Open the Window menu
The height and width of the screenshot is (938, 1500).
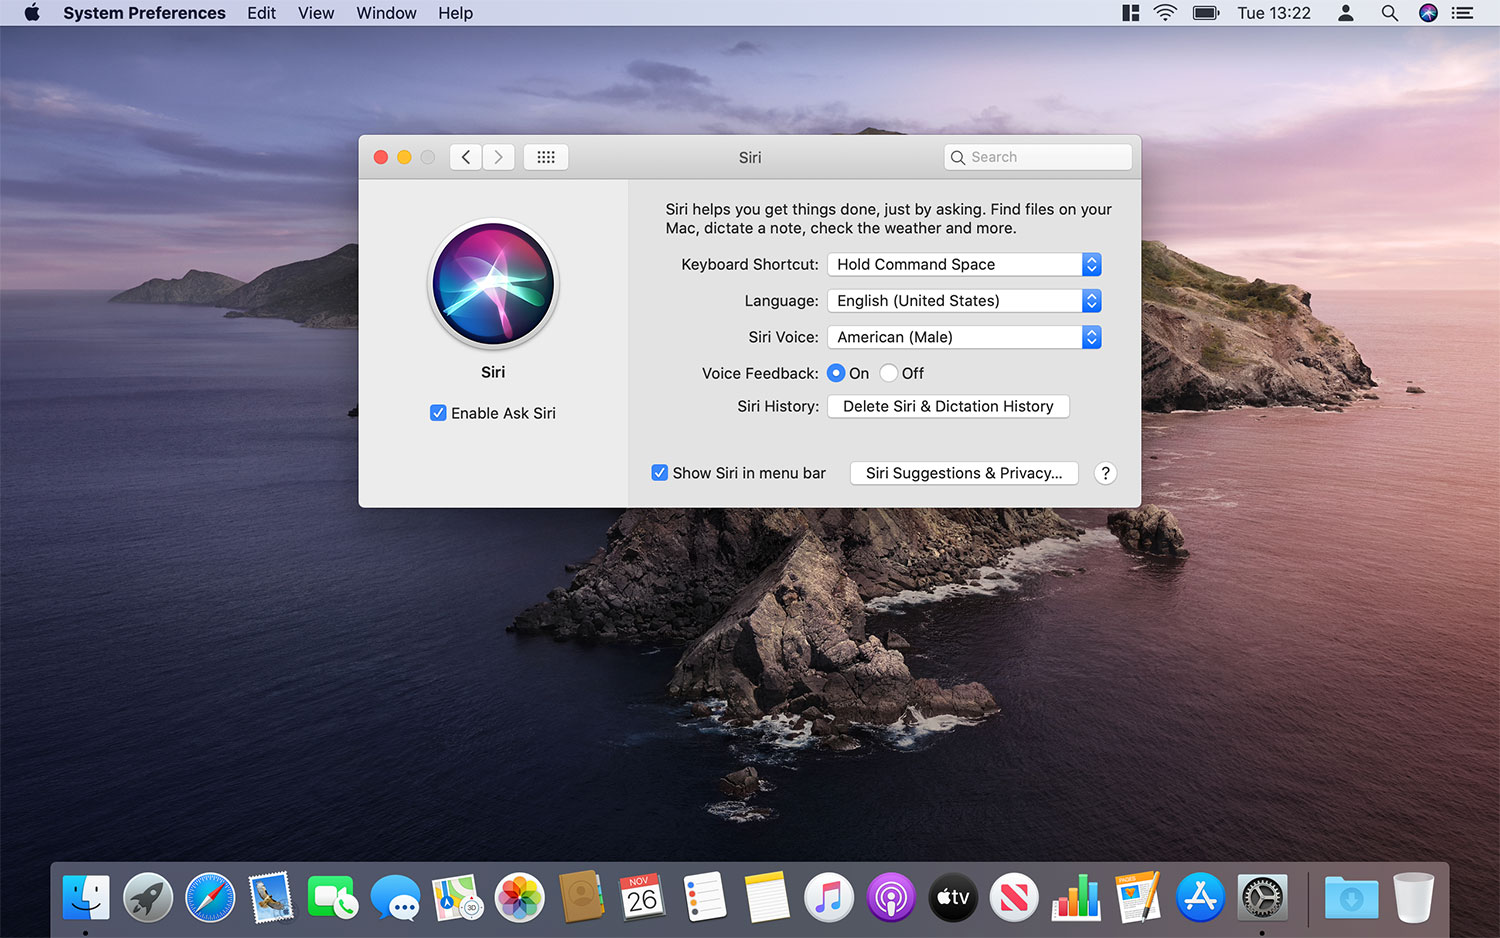(386, 13)
